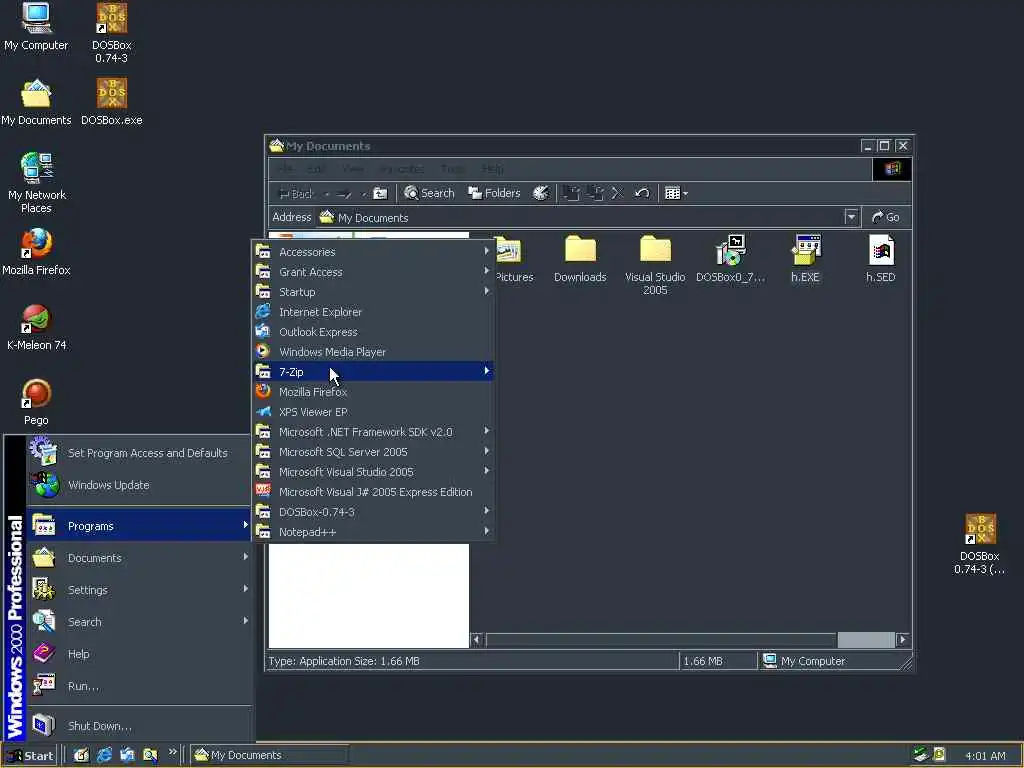
Task: Select the DOSBox0_7... installer file
Action: [730, 259]
